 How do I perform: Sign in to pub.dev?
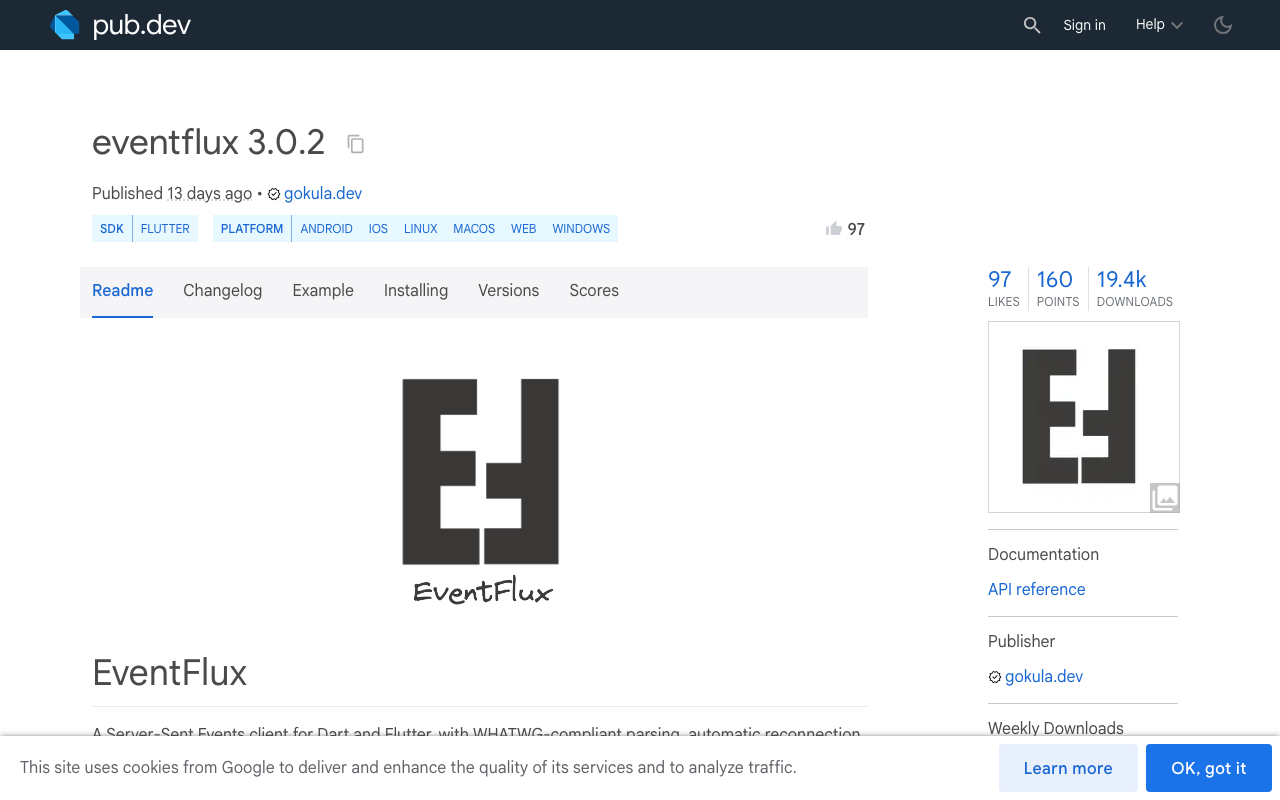(x=1084, y=25)
